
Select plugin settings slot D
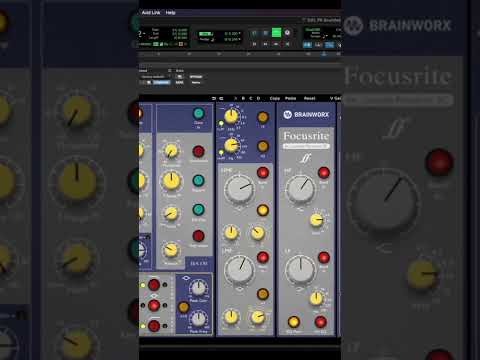258,98
